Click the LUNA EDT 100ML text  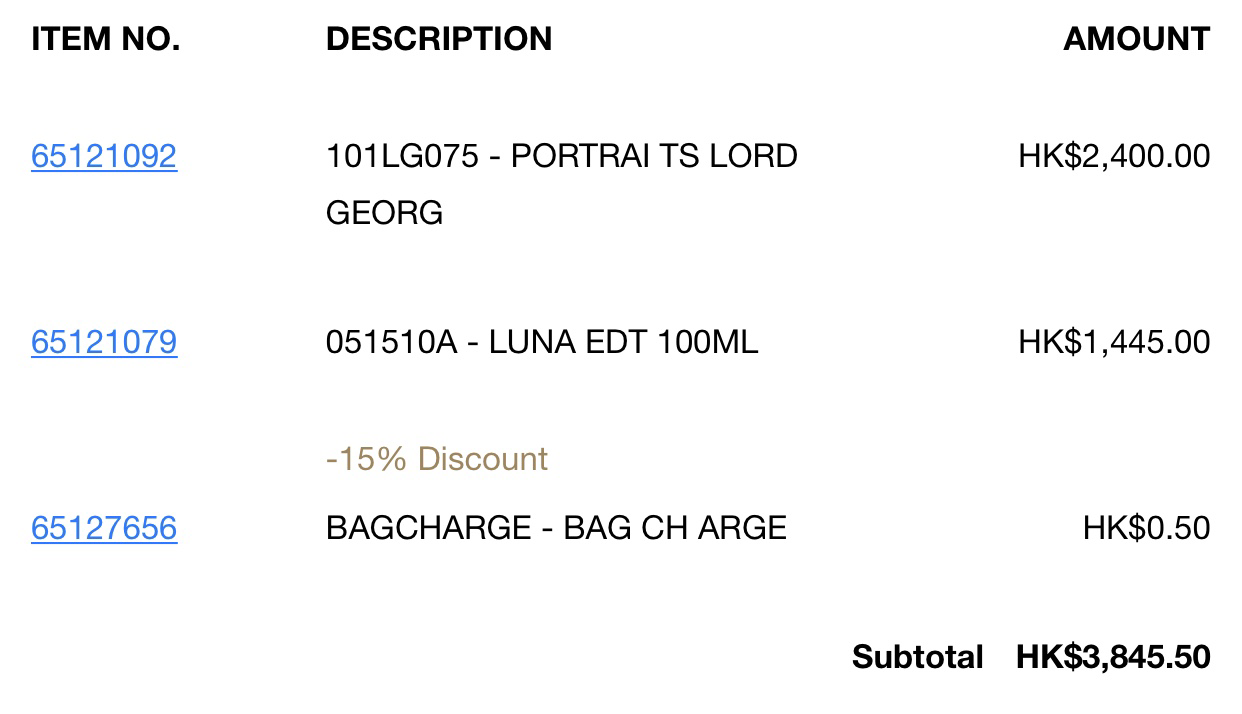point(623,342)
